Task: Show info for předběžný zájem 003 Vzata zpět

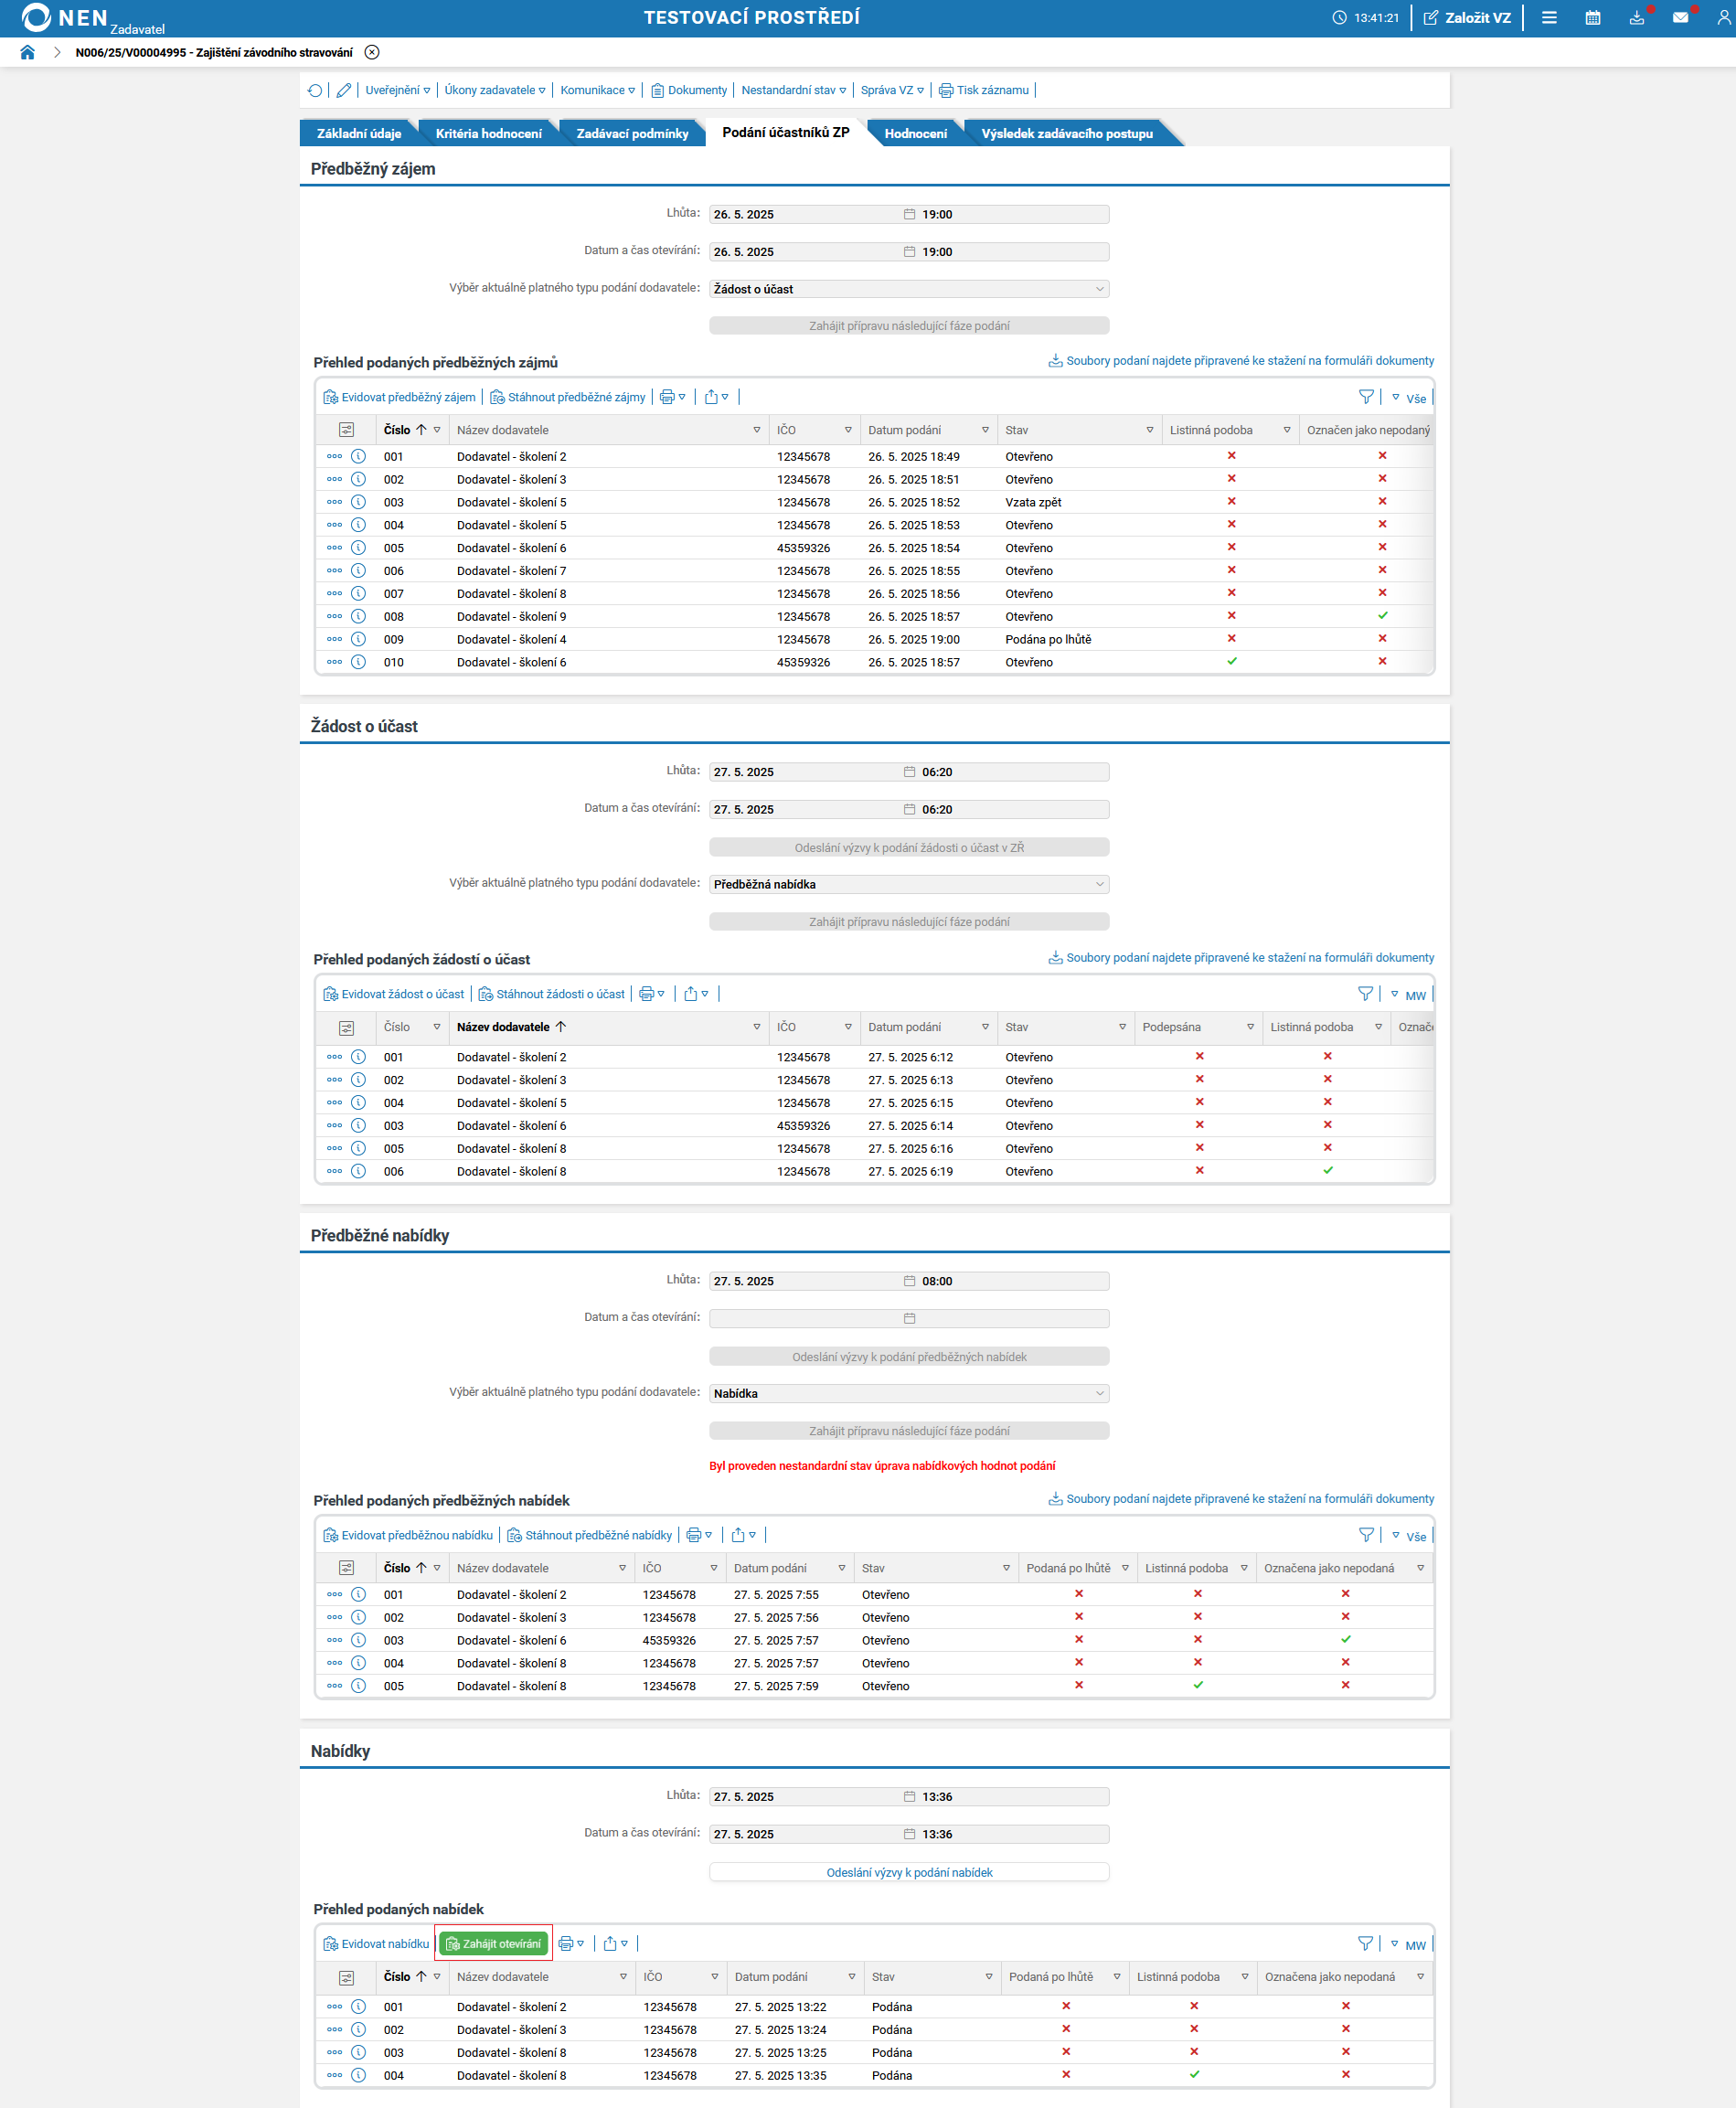Action: [x=358, y=502]
